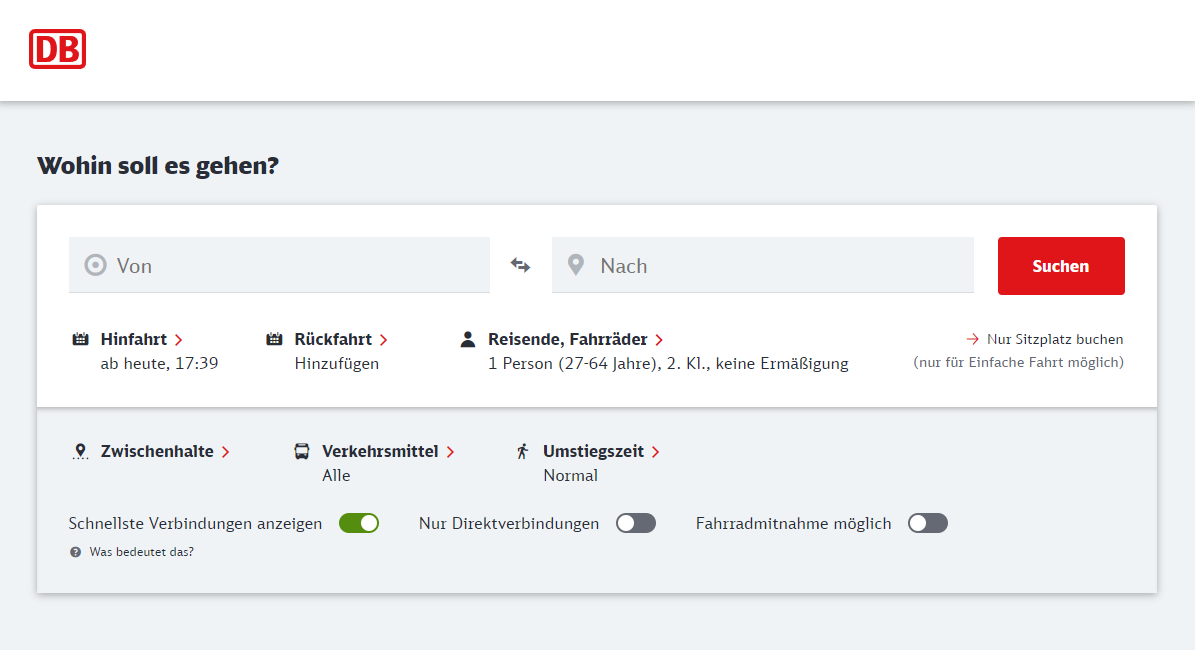Disable Schnellste Verbindungen anzeigen toggle
Viewport: 1195px width, 650px height.
coord(359,524)
